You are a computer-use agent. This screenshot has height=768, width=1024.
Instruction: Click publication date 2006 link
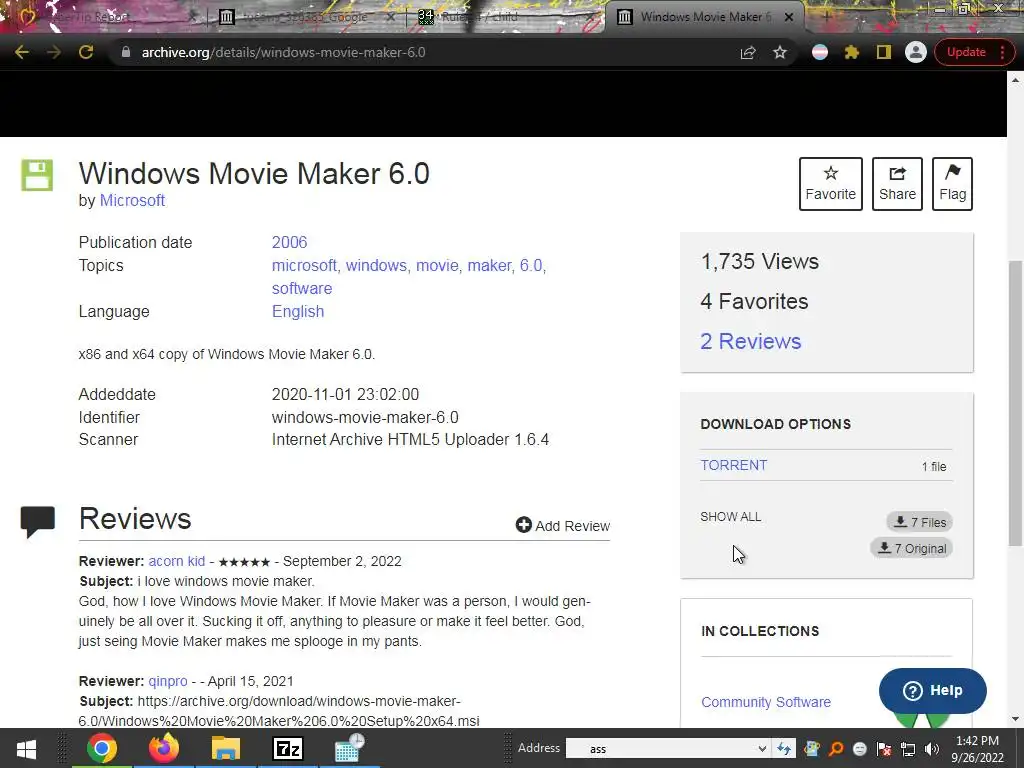289,242
